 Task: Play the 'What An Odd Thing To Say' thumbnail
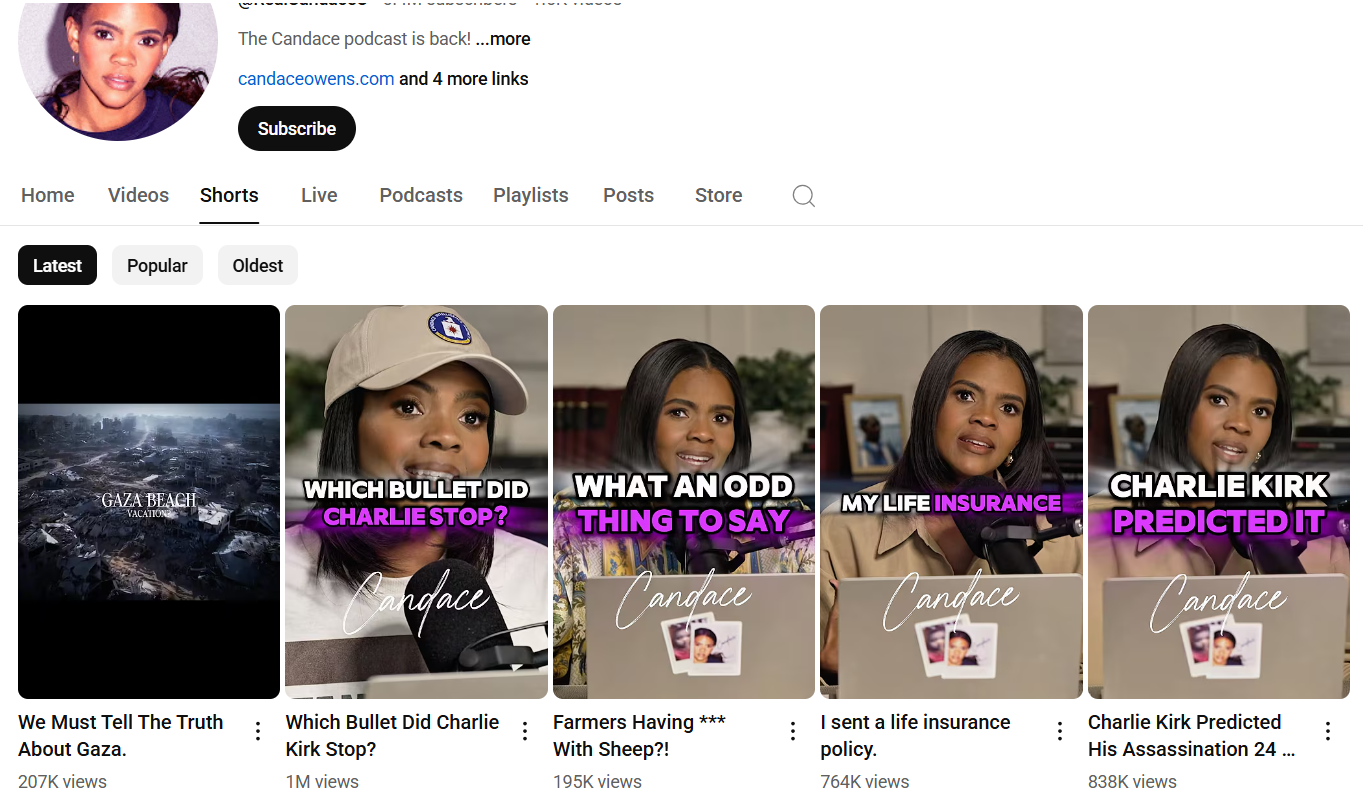point(684,502)
